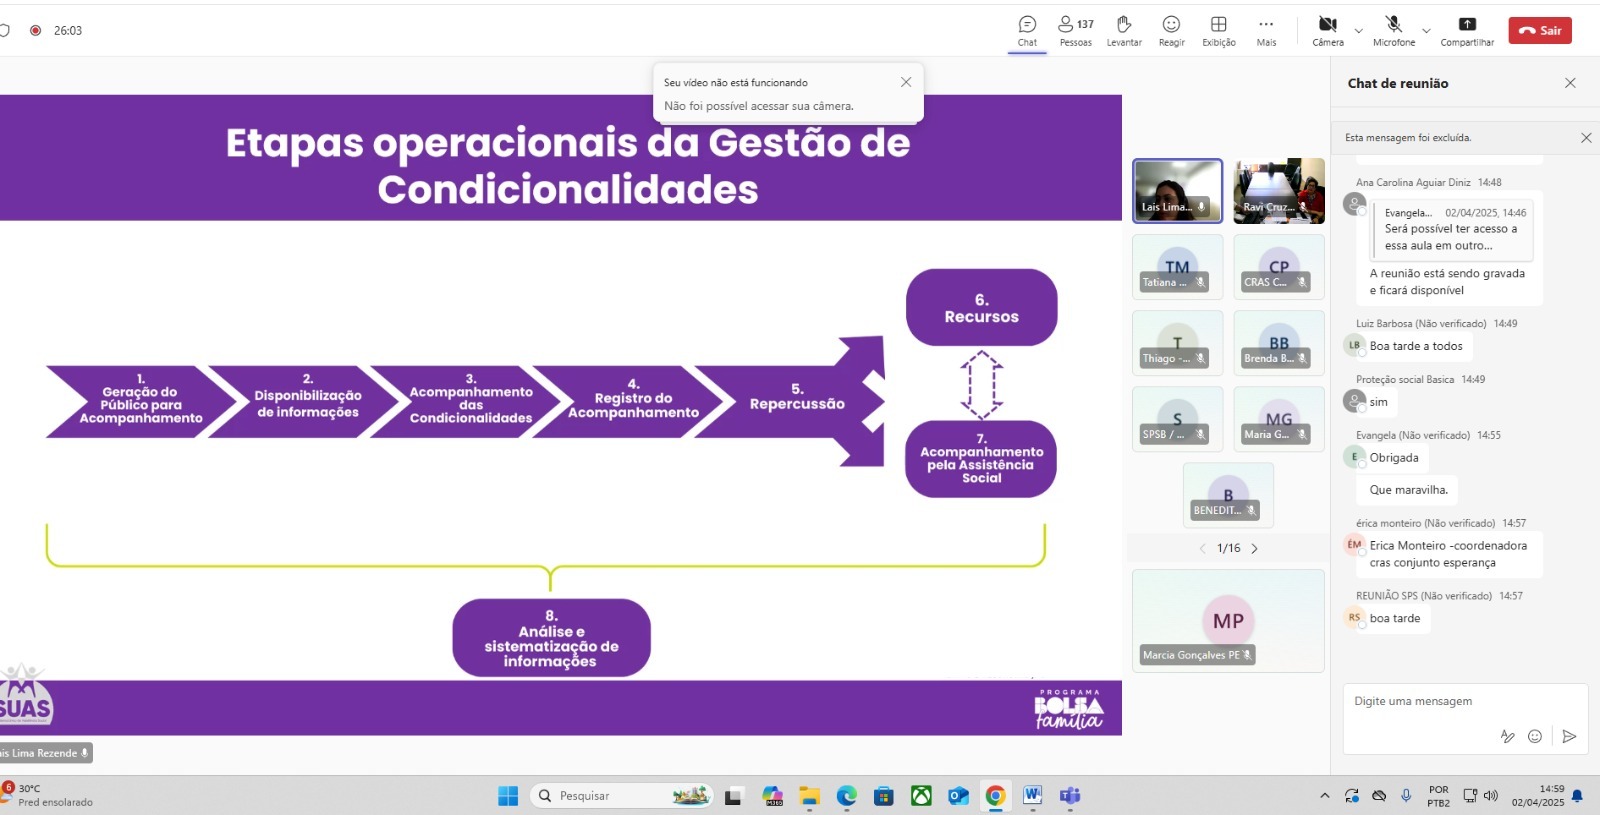Select Ravi Cruz video thumbnail
The image size is (1600, 815).
pyautogui.click(x=1278, y=190)
